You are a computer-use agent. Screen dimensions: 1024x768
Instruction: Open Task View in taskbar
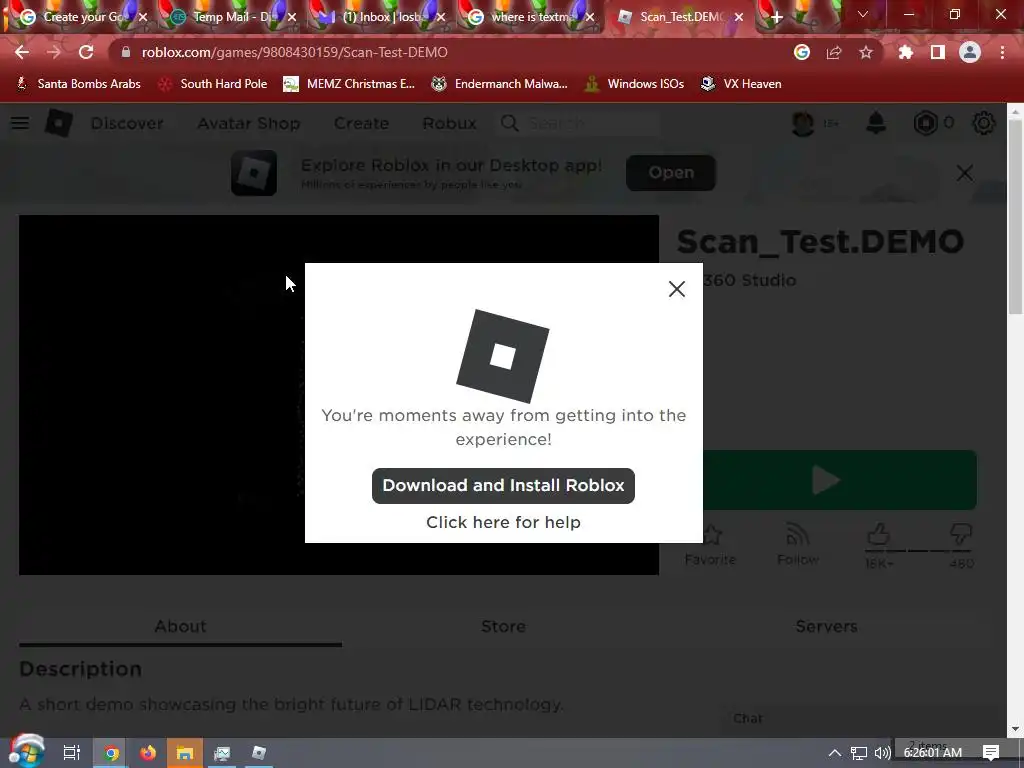click(71, 752)
